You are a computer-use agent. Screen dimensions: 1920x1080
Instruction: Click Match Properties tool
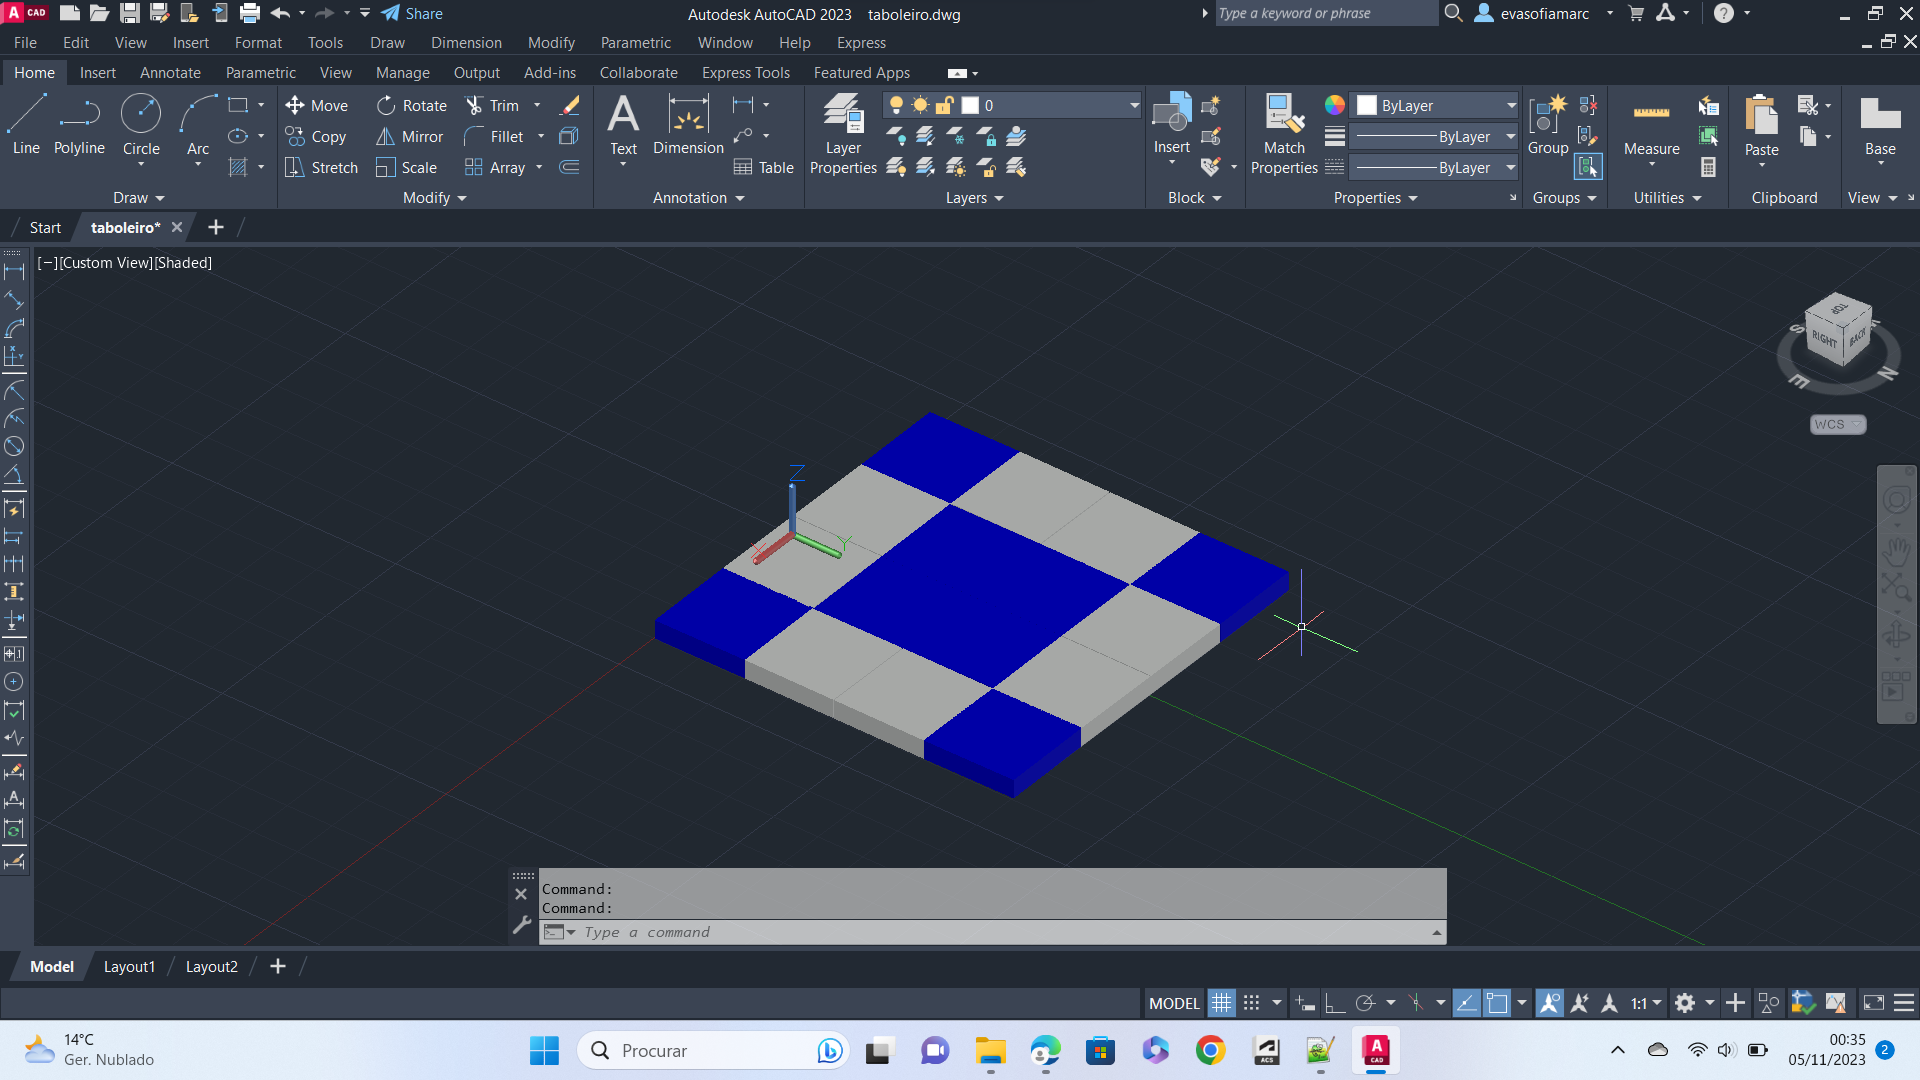[x=1284, y=134]
